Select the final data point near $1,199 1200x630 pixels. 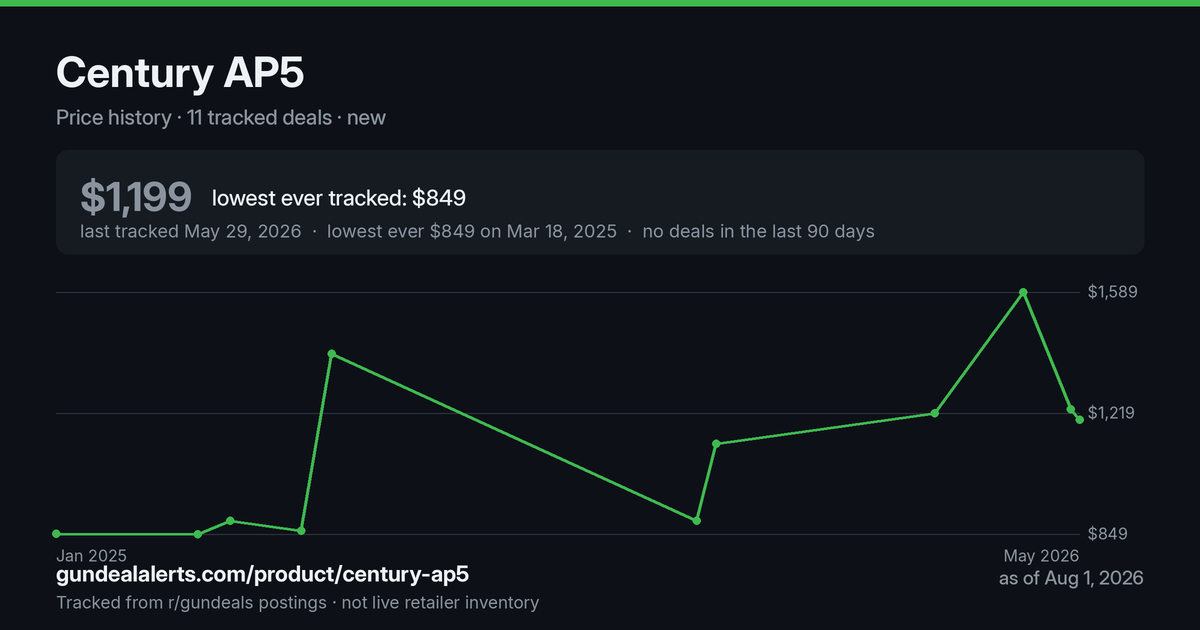[x=1080, y=420]
